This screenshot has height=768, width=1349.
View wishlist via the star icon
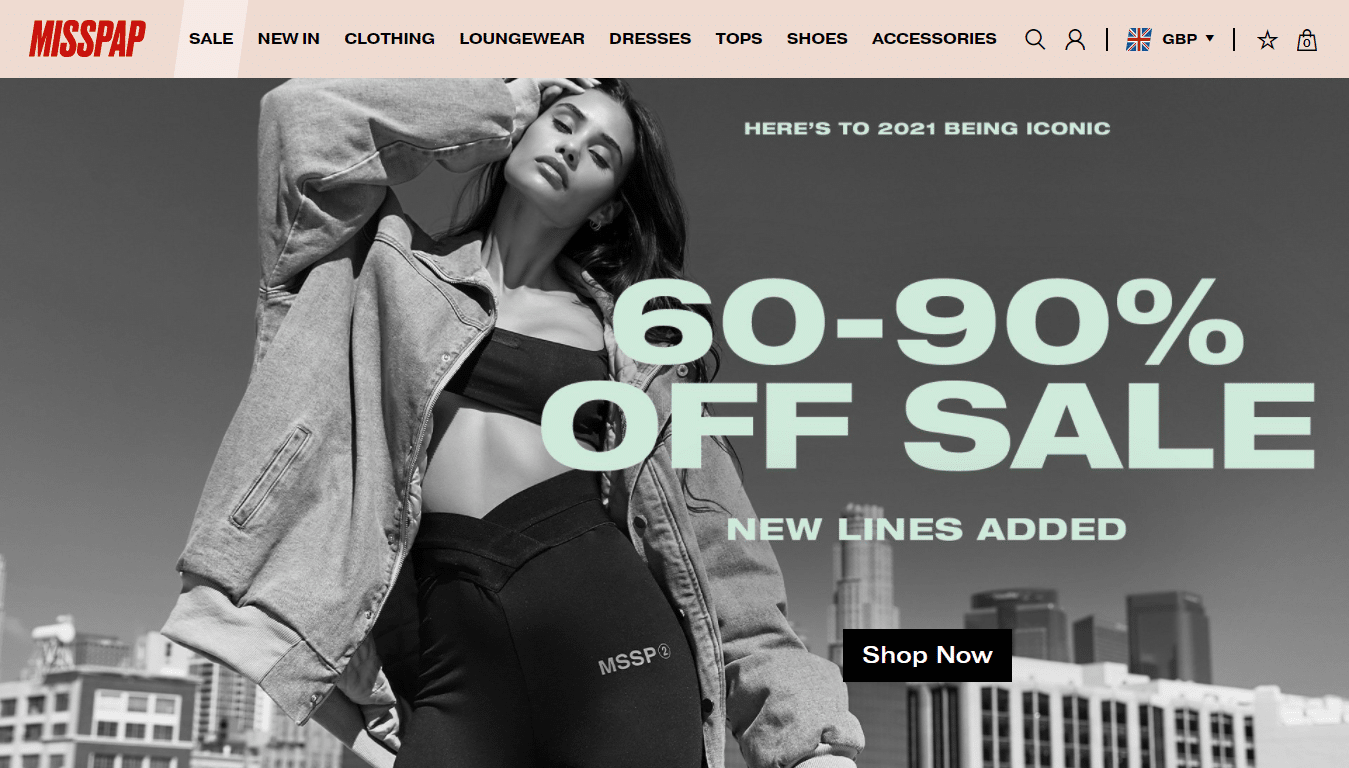click(x=1267, y=39)
